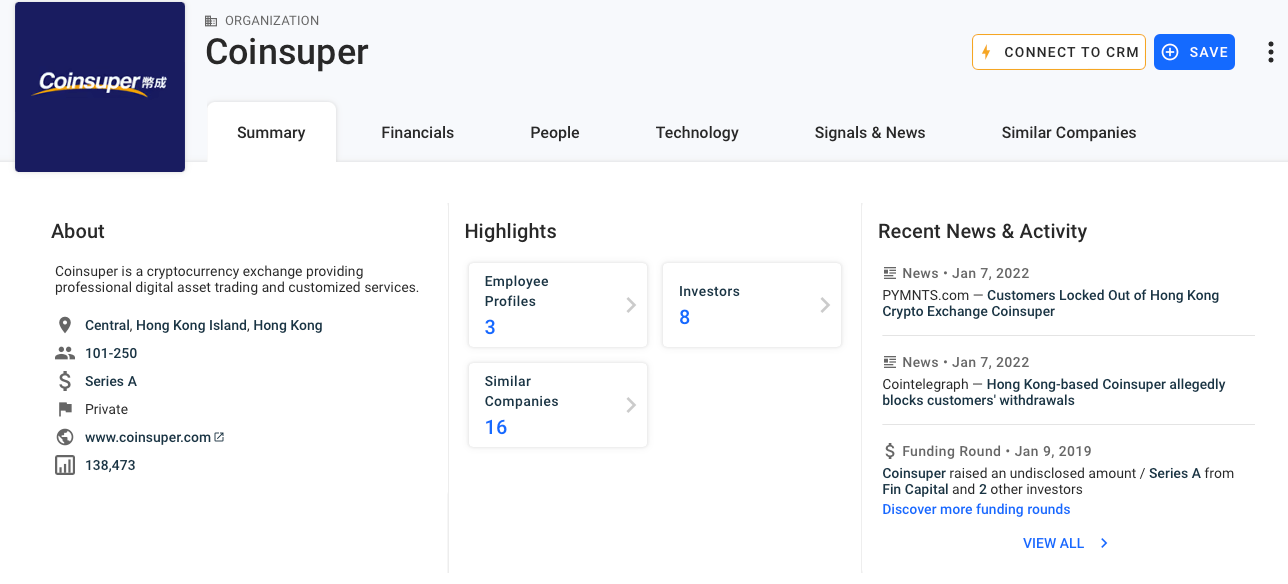Go to the Technology tab
This screenshot has height=584, width=1288.
(697, 132)
